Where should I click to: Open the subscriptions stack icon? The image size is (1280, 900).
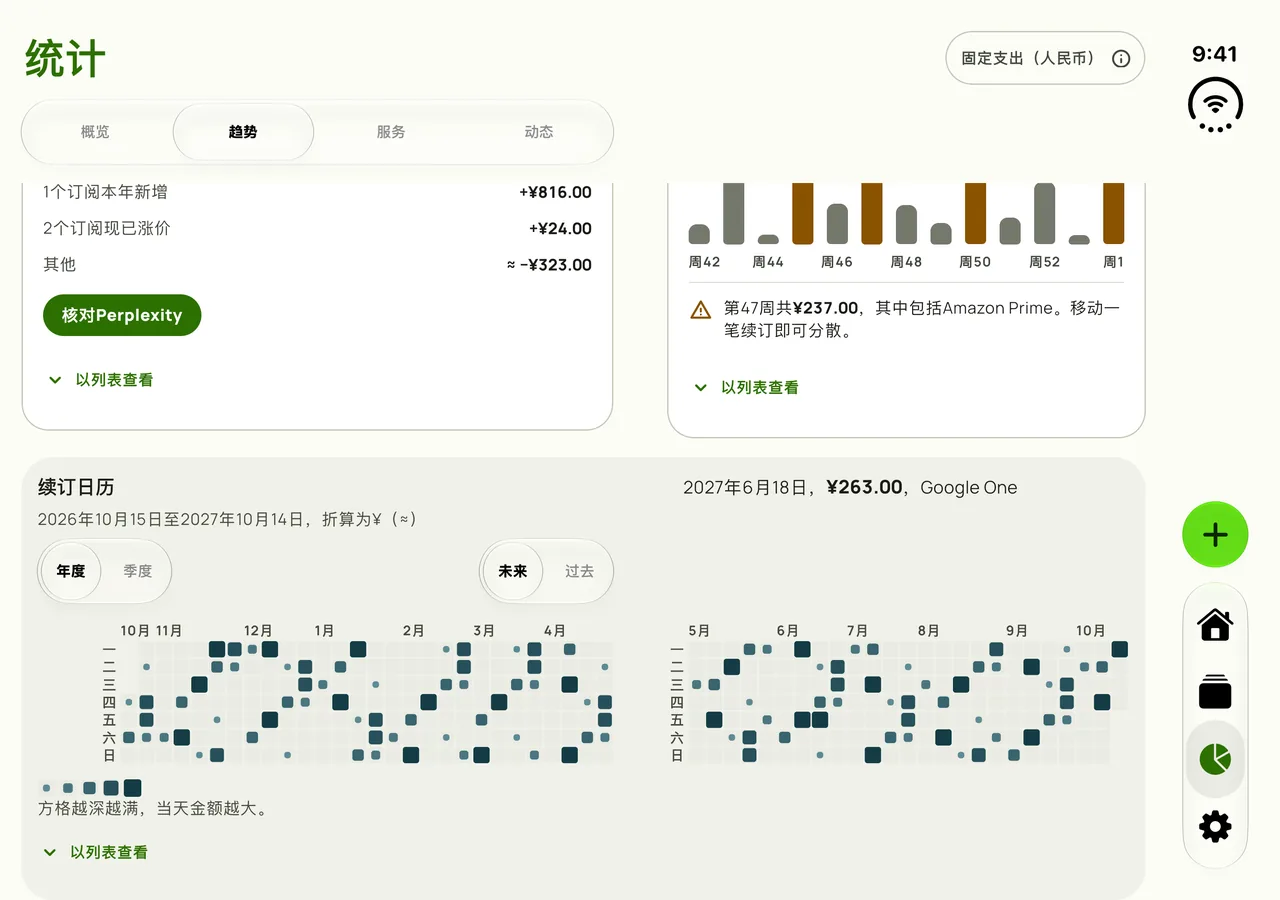coord(1215,691)
